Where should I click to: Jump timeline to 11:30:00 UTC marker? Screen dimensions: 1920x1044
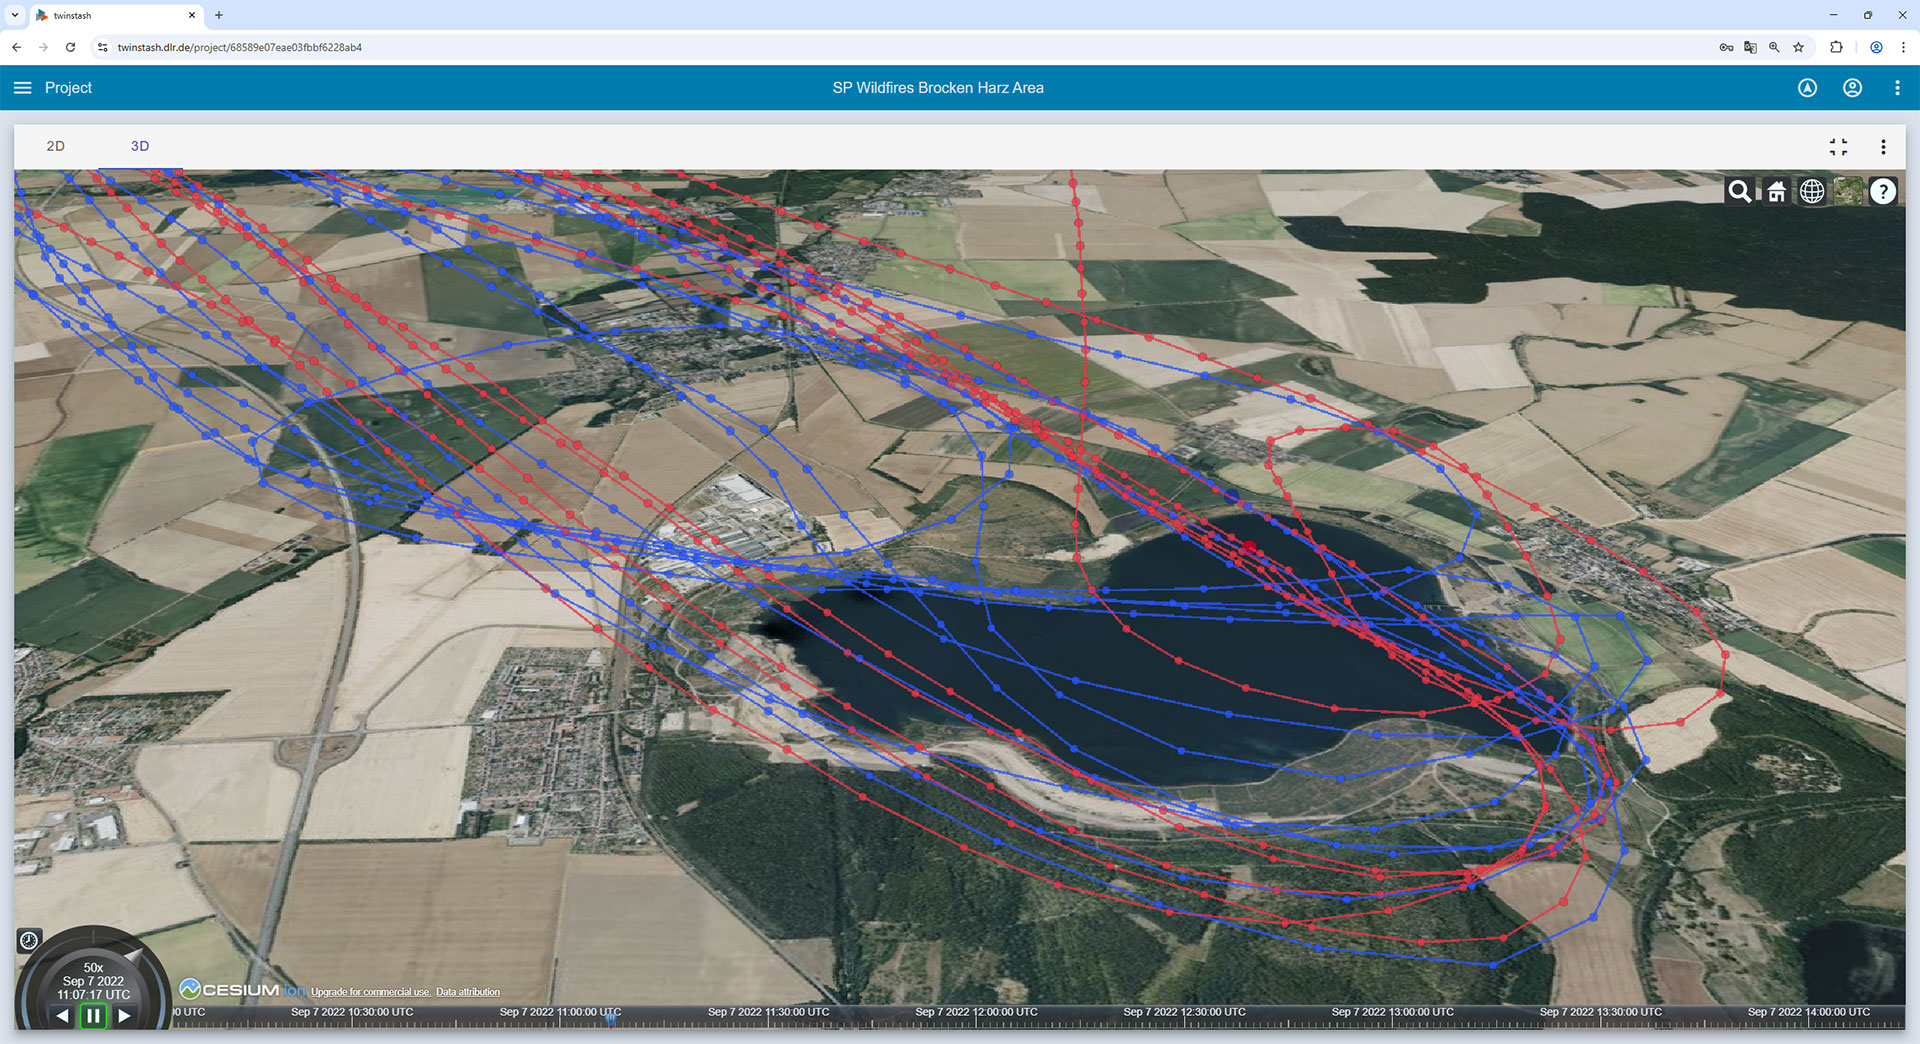(x=768, y=1012)
